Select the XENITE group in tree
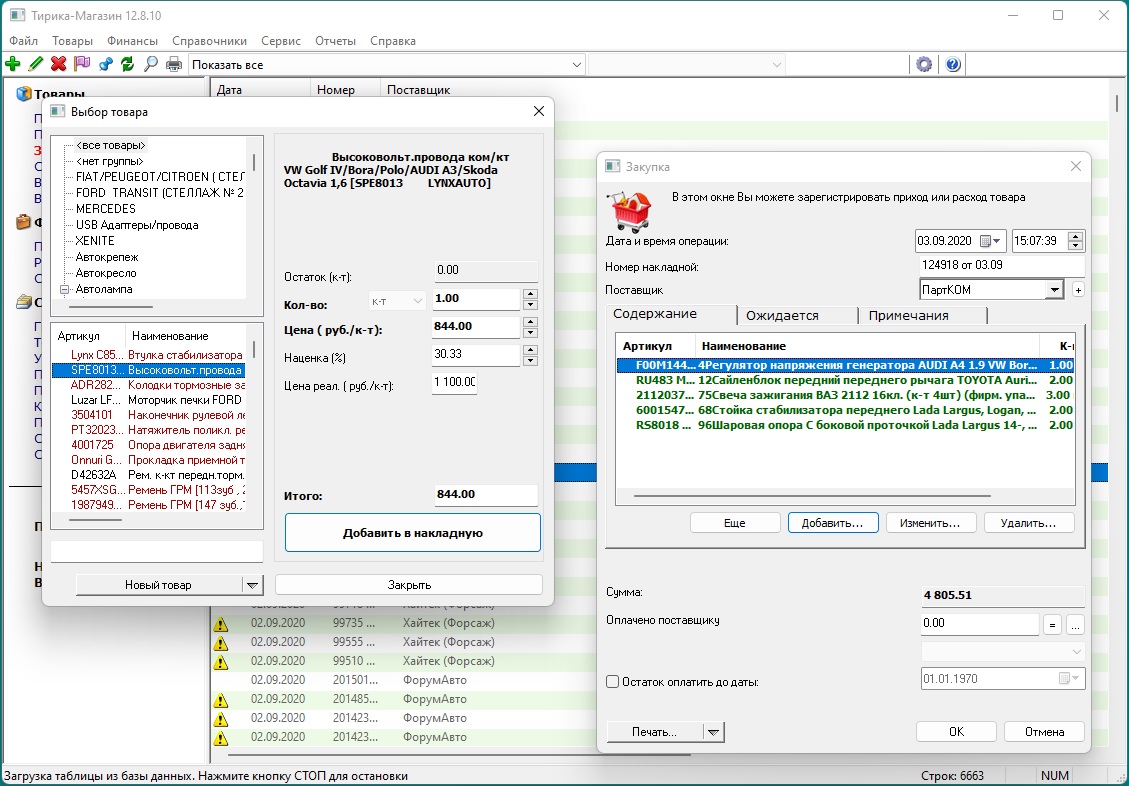 tap(95, 240)
